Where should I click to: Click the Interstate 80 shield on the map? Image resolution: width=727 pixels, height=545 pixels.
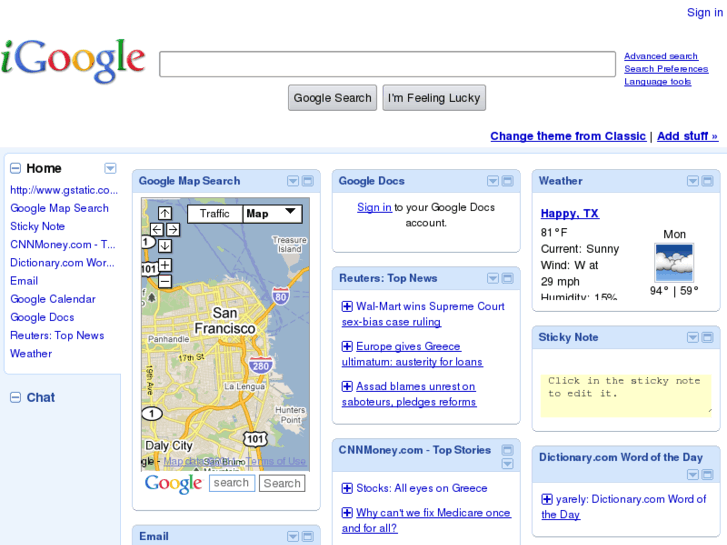click(x=281, y=296)
